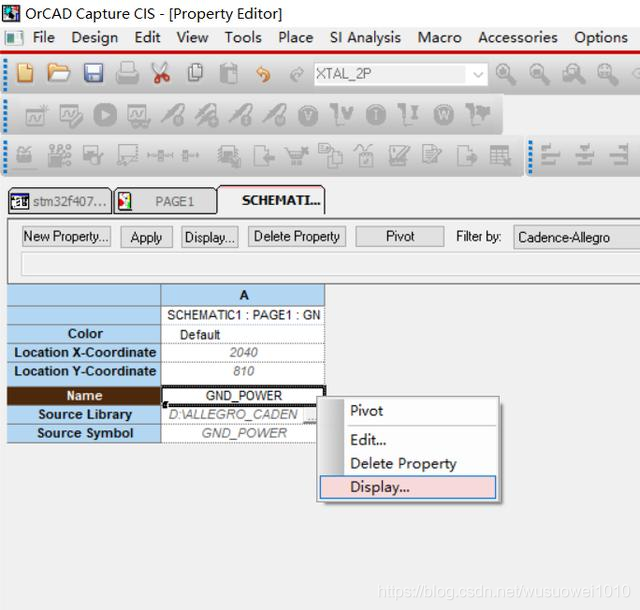640x610 pixels.
Task: Click the column A header
Action: (243, 295)
